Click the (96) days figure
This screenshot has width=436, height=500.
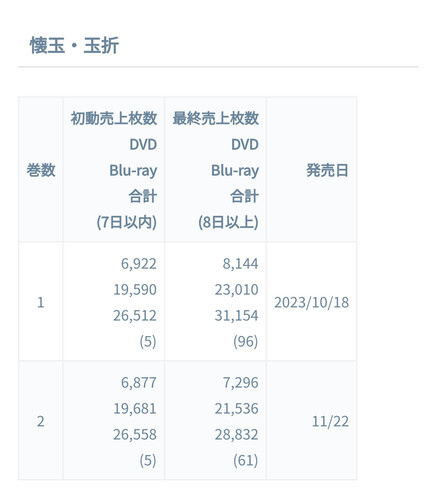pos(246,341)
